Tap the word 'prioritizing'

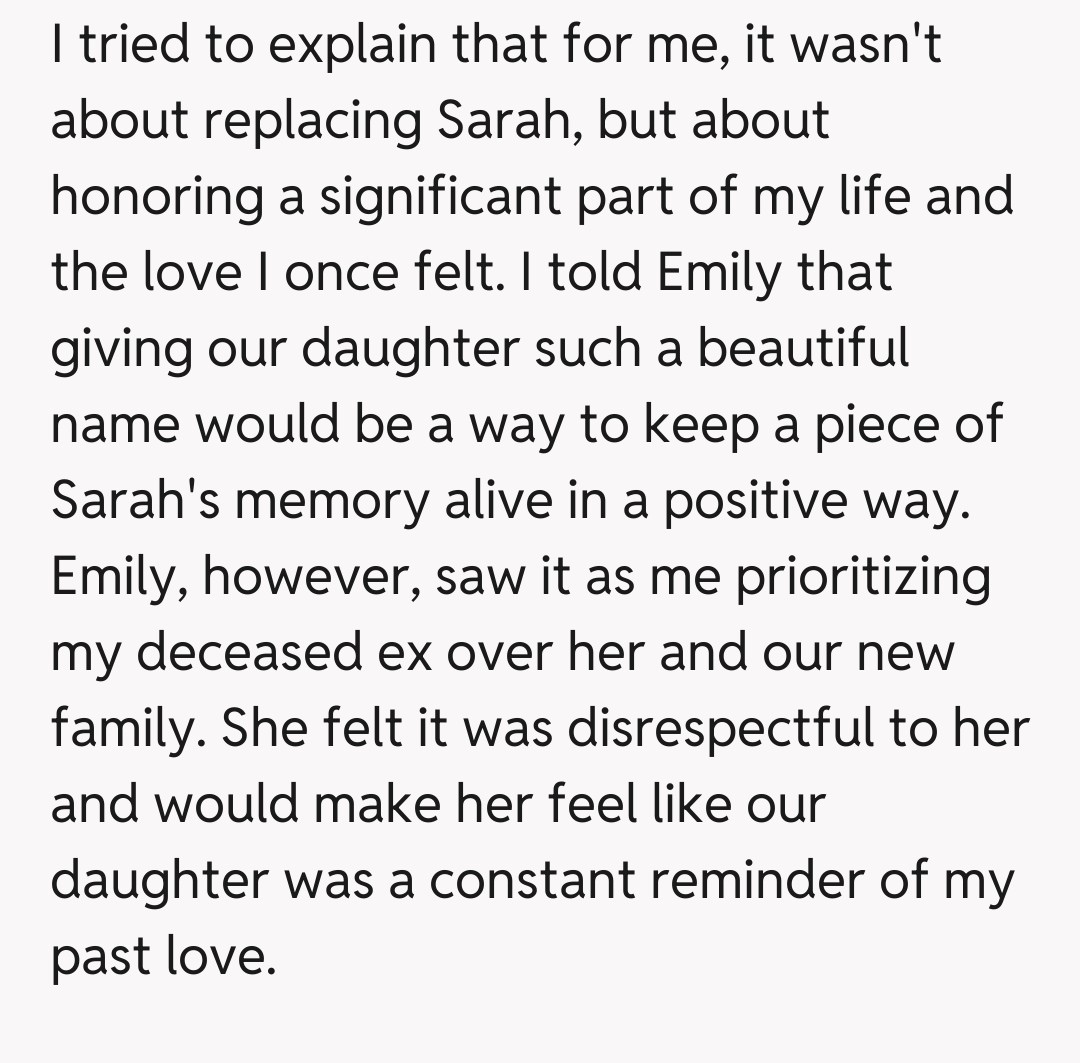tap(863, 577)
